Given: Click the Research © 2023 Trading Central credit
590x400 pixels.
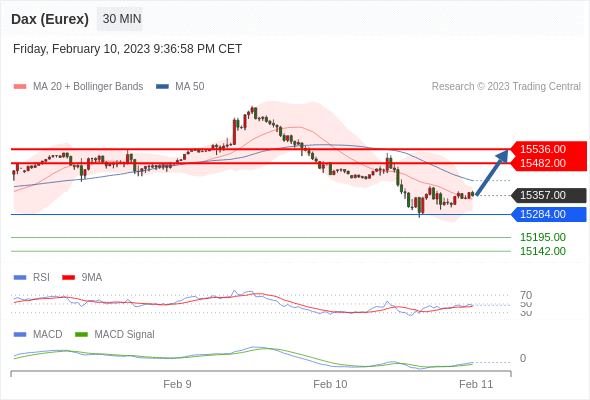Looking at the screenshot, I should point(506,87).
